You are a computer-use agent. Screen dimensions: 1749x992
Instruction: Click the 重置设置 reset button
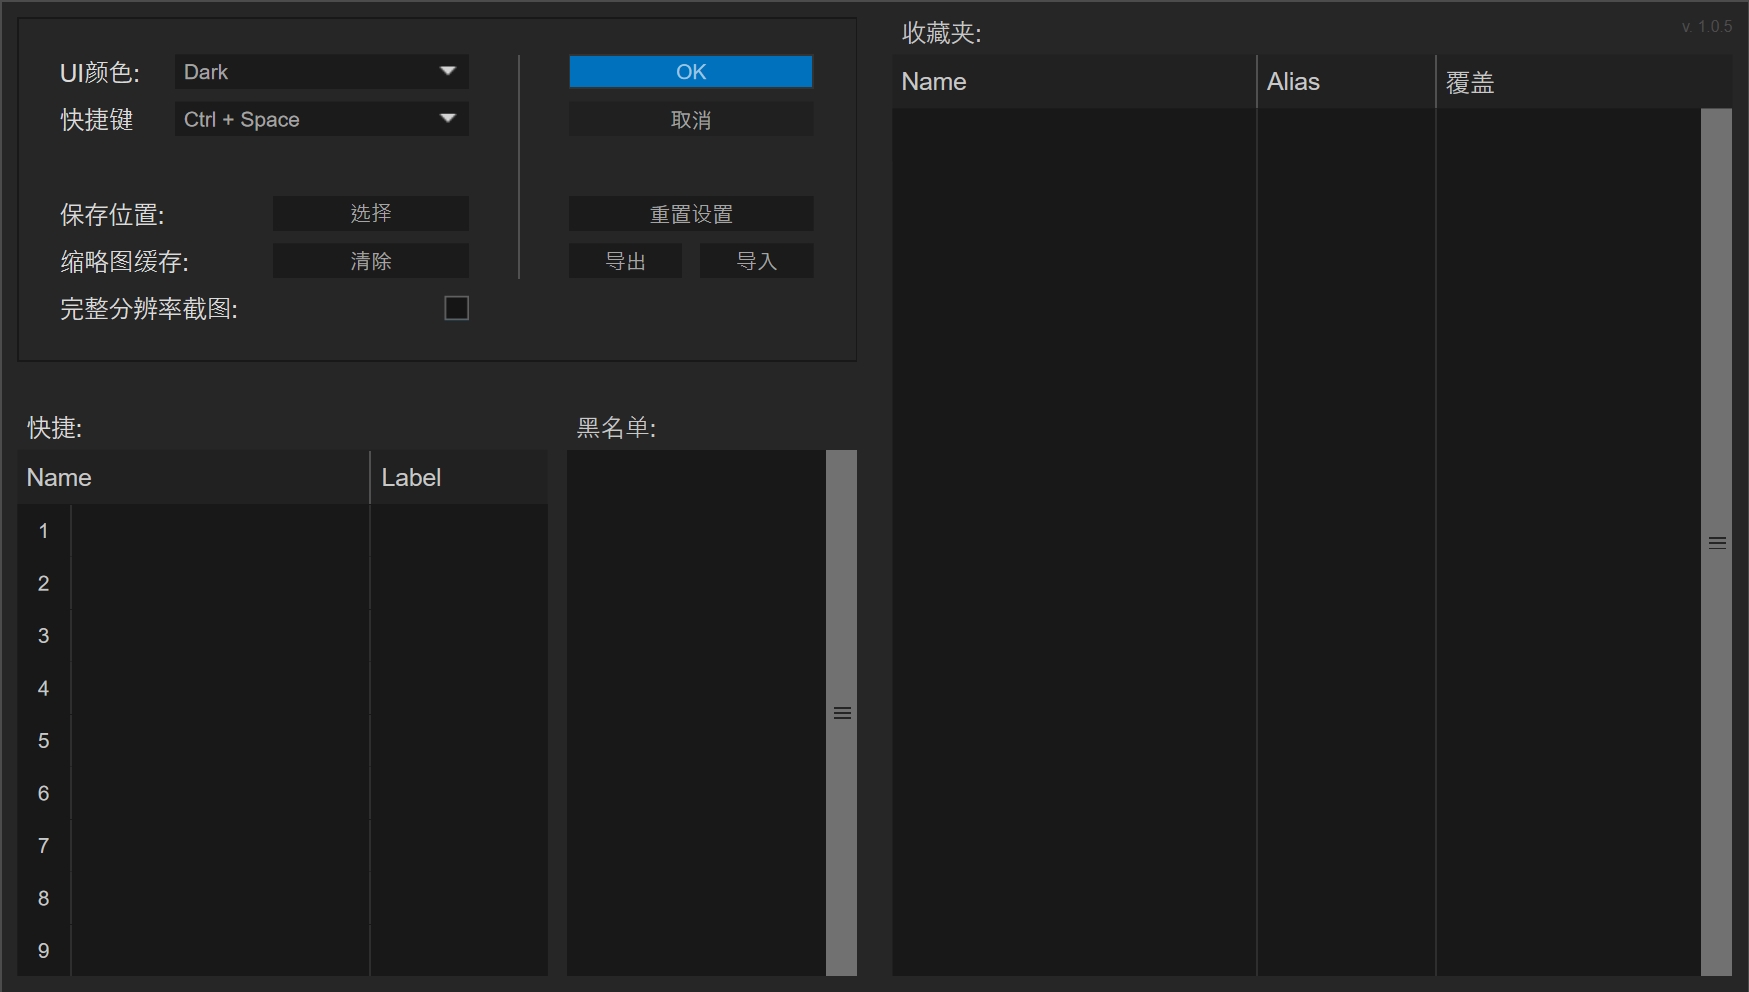(690, 214)
